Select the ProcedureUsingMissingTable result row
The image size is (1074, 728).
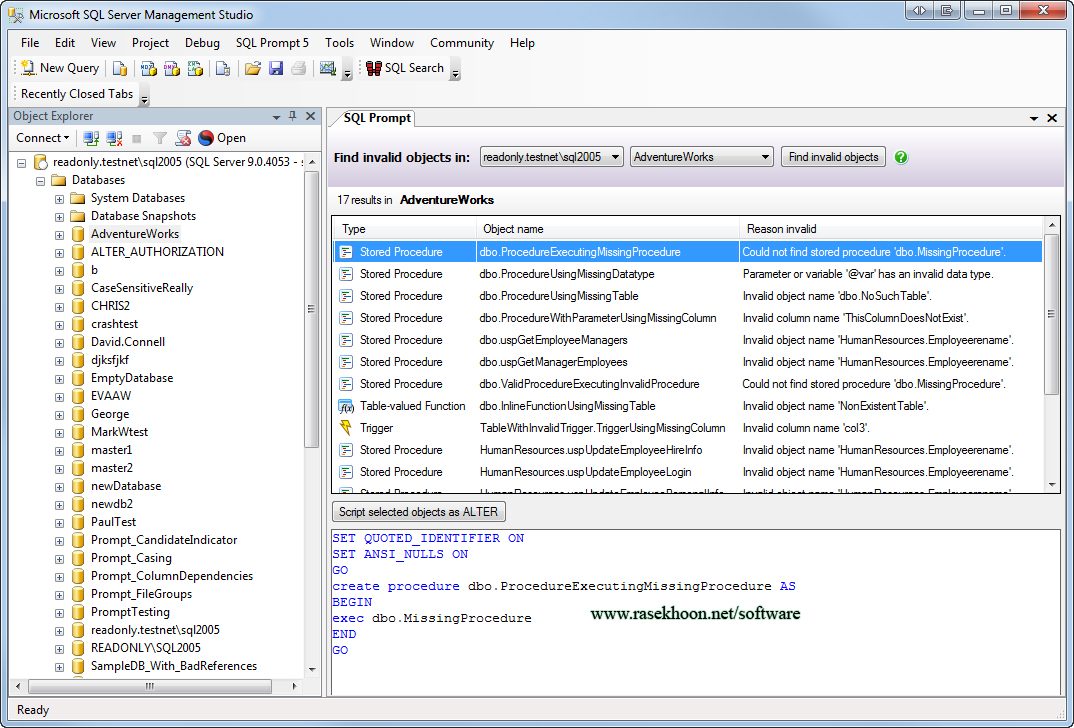[600, 295]
